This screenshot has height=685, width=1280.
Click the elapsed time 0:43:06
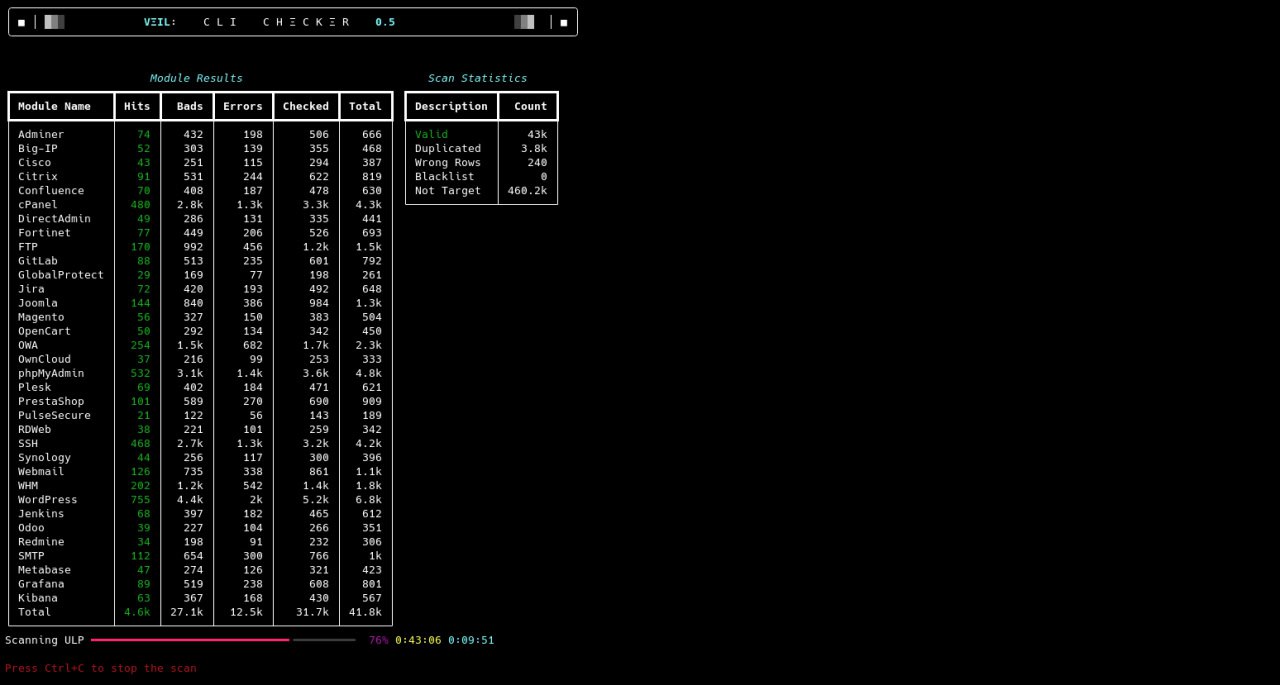coord(418,640)
